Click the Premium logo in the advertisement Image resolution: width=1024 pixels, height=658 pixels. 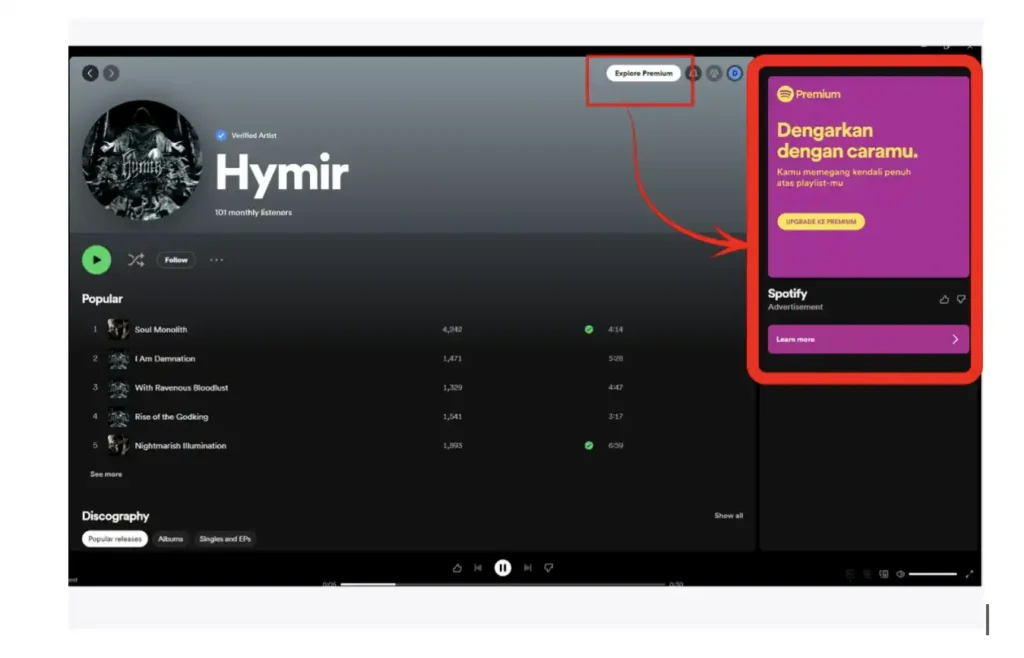808,94
